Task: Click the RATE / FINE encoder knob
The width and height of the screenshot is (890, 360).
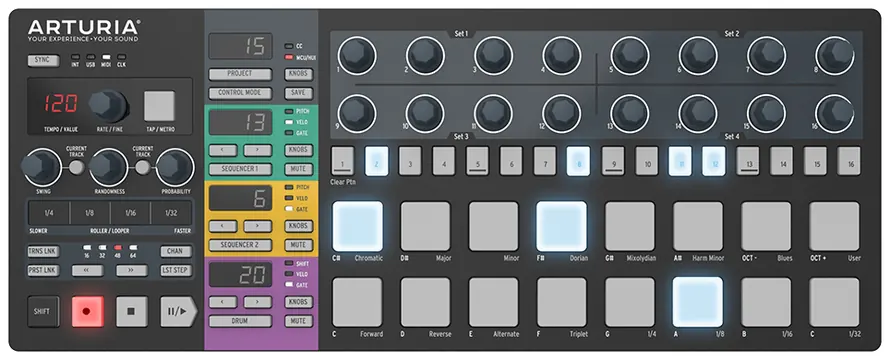Action: click(108, 105)
